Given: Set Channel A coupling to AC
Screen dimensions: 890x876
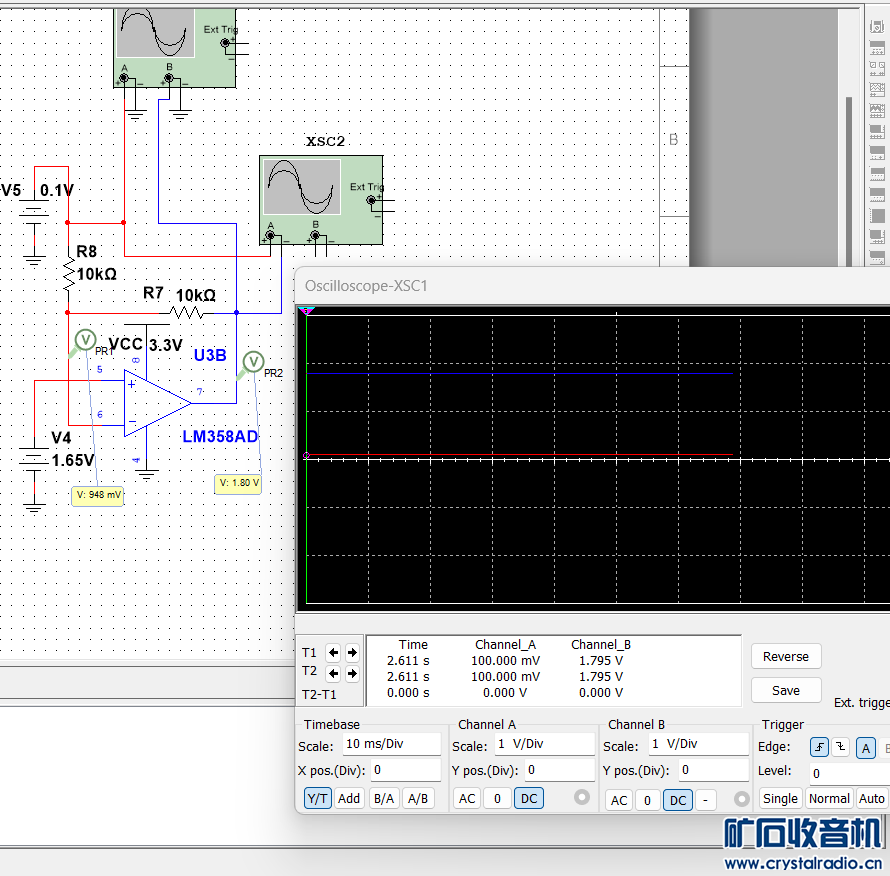Looking at the screenshot, I should (467, 799).
